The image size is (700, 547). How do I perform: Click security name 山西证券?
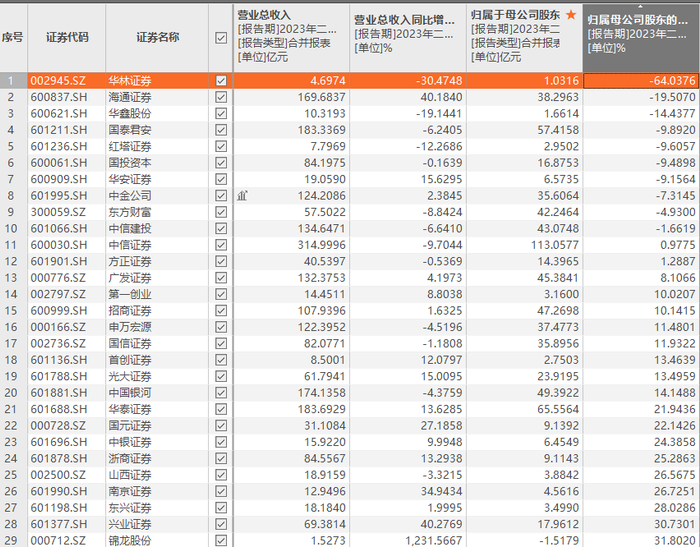(x=130, y=475)
